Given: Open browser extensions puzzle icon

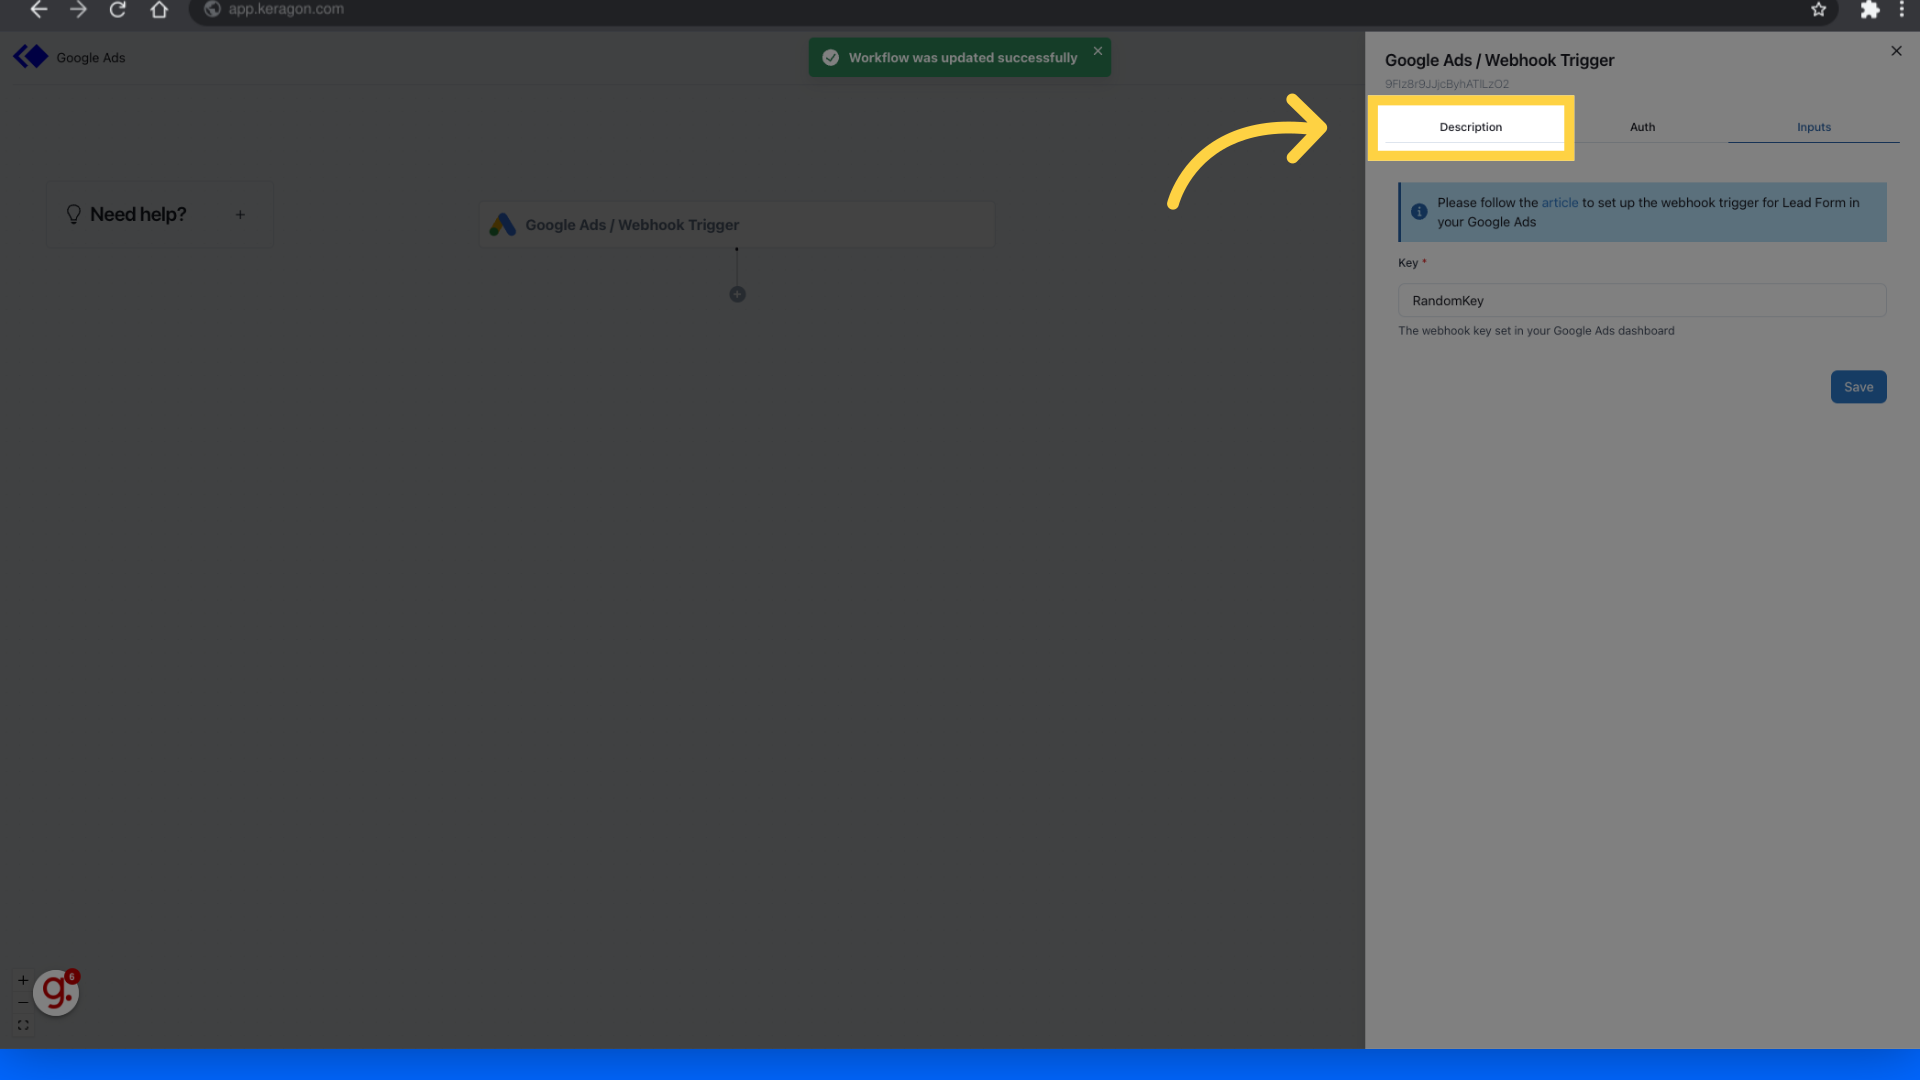Looking at the screenshot, I should point(1869,10).
